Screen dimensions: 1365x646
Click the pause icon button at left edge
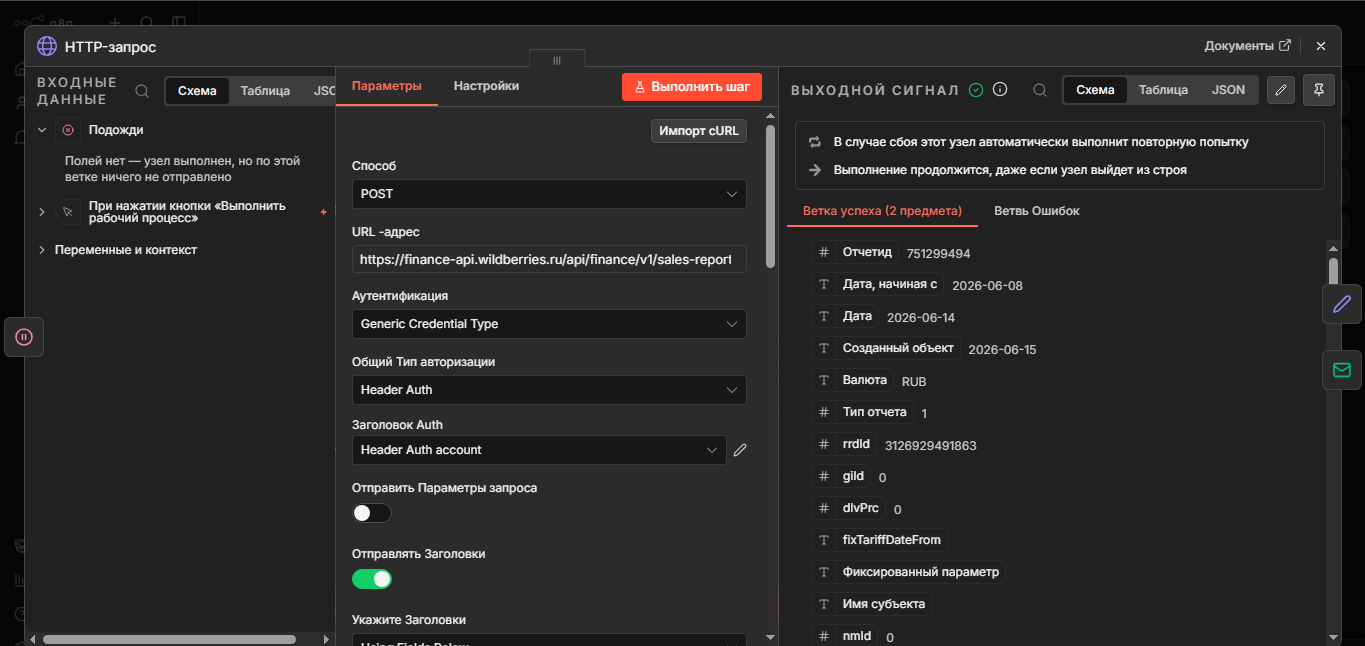[25, 337]
